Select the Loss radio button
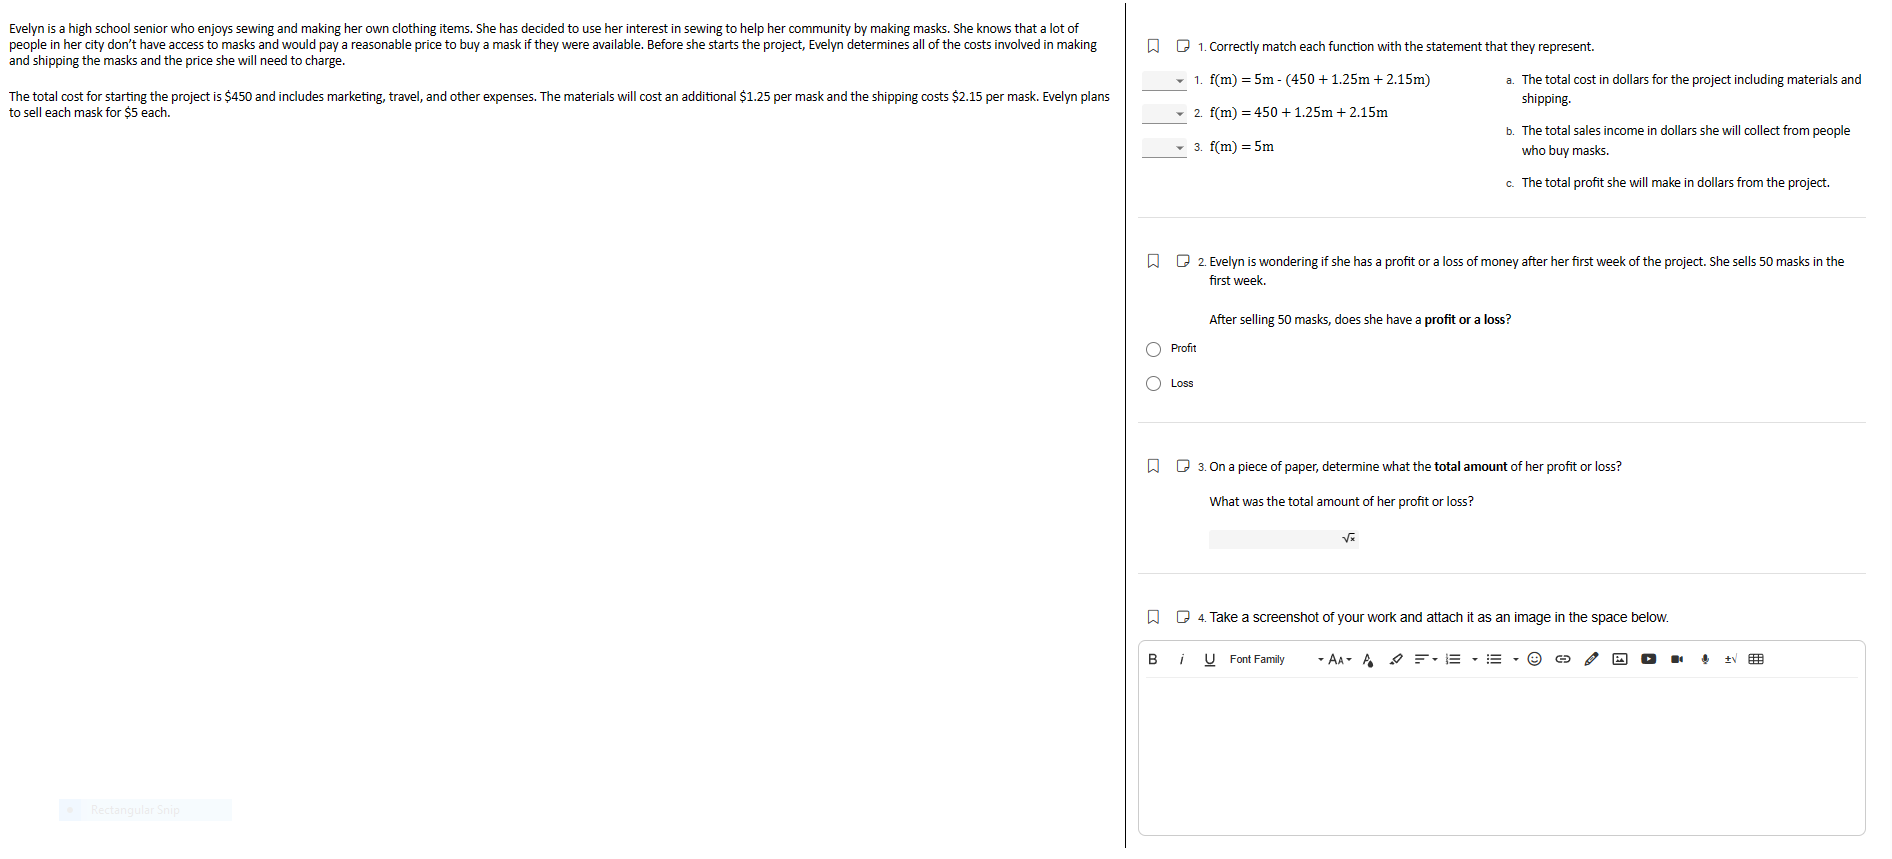 coord(1153,384)
